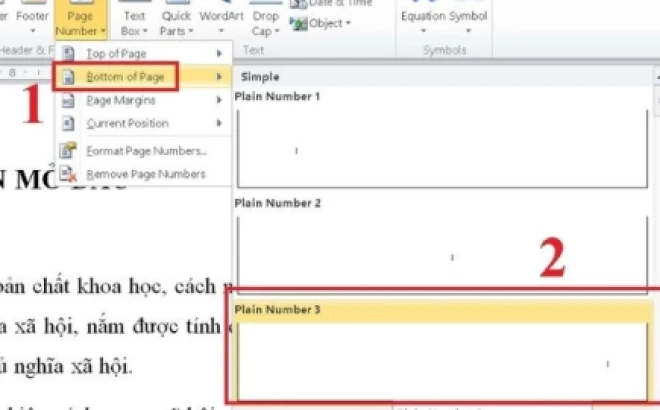Choose Current Position menu entry
This screenshot has height=410, width=660.
click(x=144, y=123)
